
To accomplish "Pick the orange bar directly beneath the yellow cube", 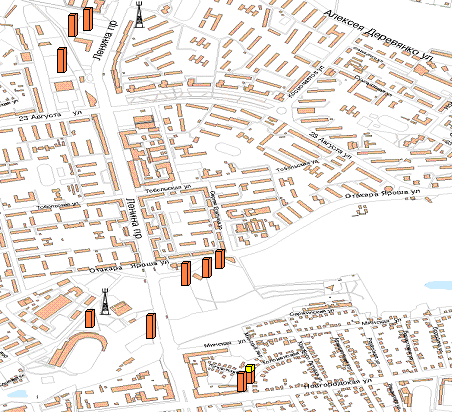I will [x=251, y=377].
